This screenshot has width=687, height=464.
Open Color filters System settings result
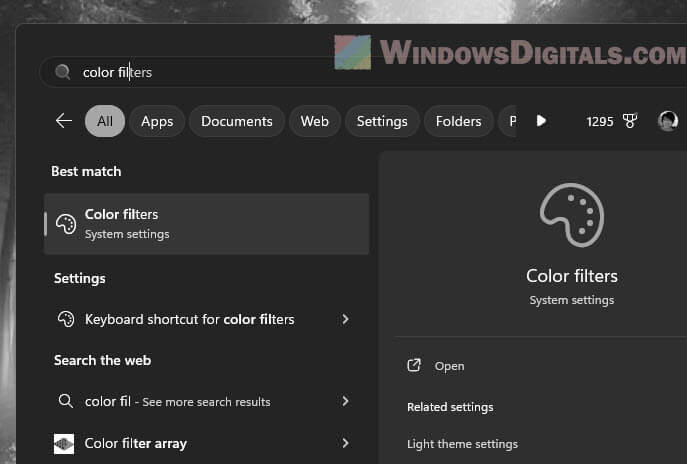[x=206, y=224]
